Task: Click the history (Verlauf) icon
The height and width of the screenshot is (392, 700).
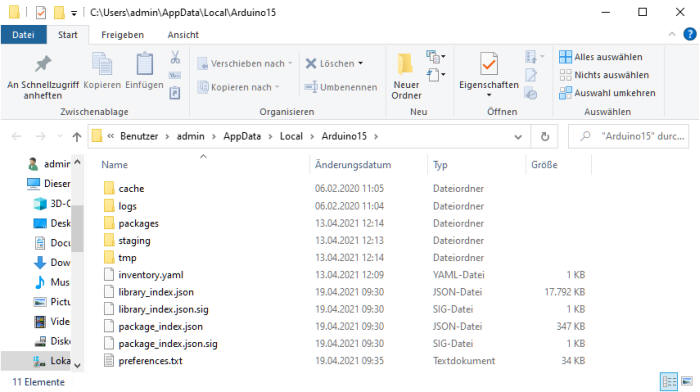Action: 531,93
